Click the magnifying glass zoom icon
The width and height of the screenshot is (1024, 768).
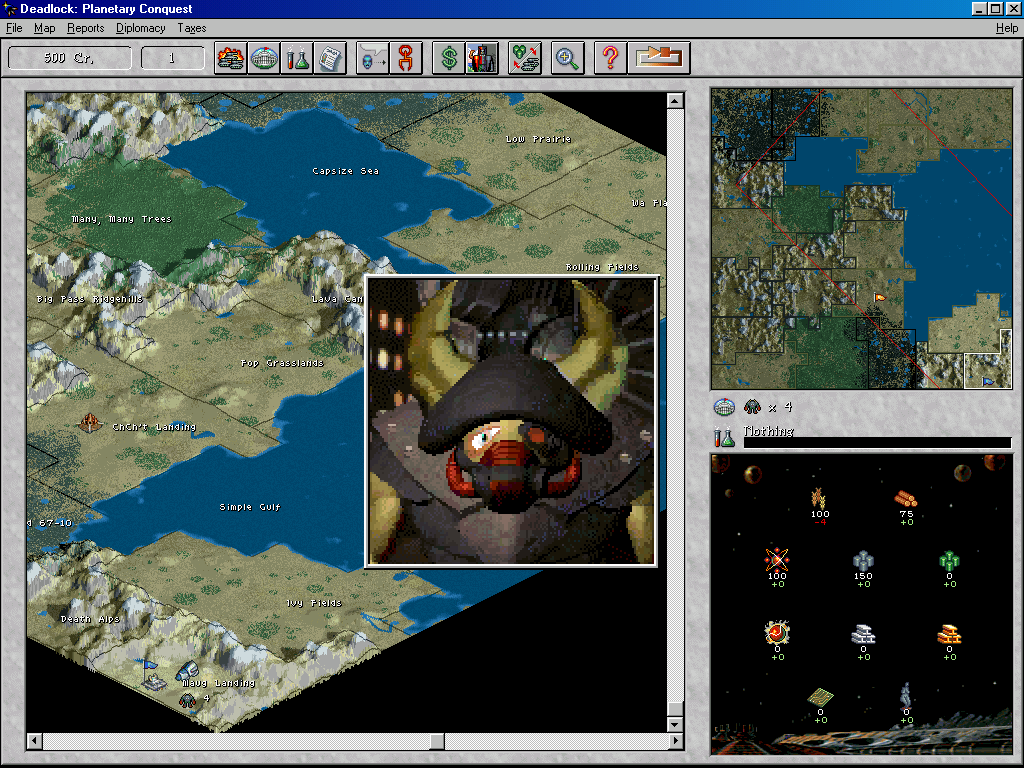point(567,58)
